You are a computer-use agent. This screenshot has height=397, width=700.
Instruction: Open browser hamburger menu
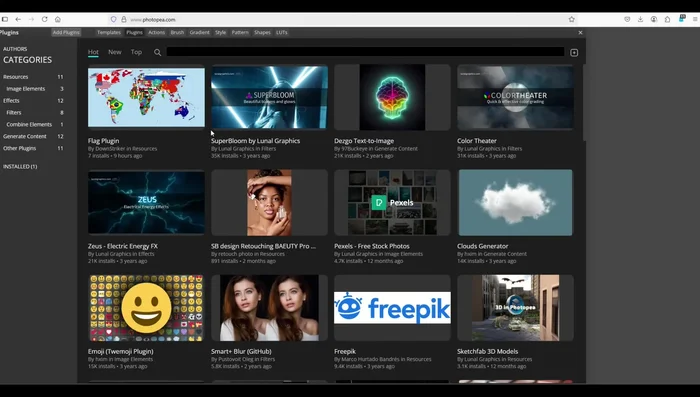[695, 19]
